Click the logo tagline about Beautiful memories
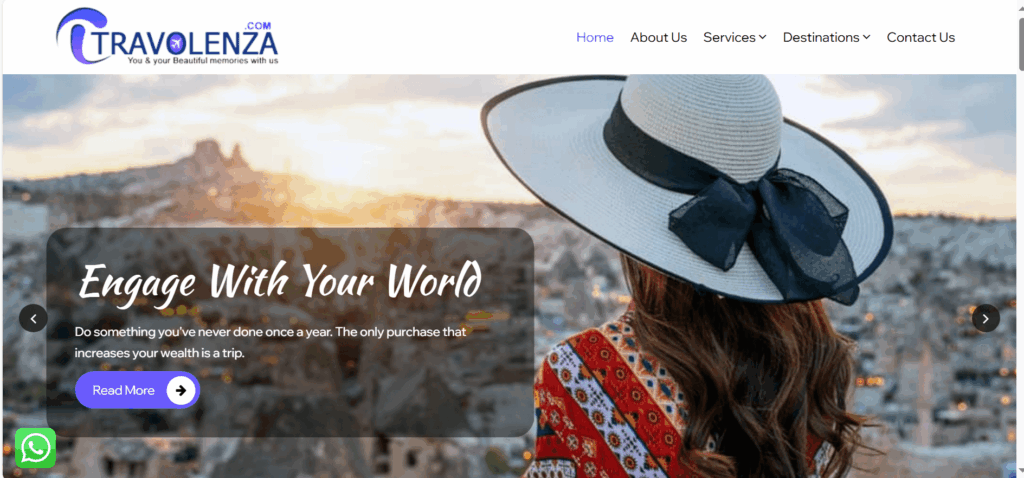1024x478 pixels. (203, 60)
